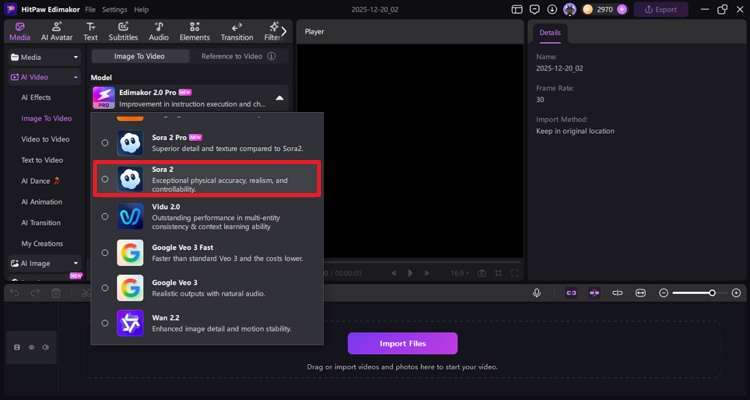Click the Redo arrow in timeline toolbar

[x=35, y=293]
